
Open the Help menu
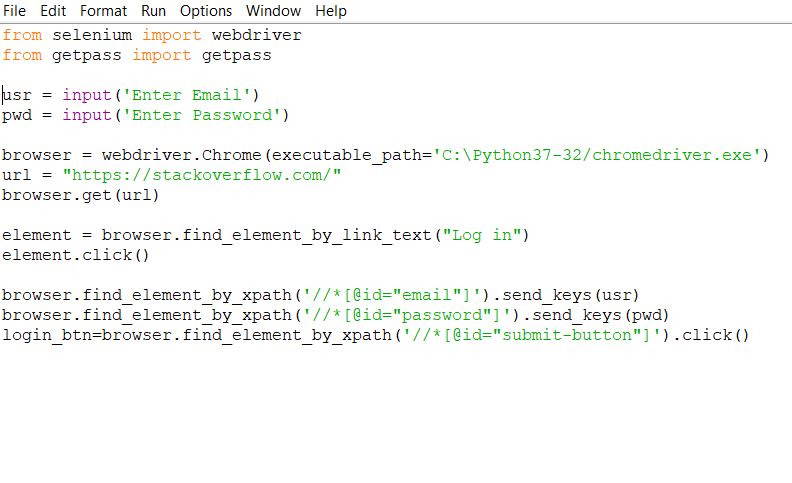[331, 11]
